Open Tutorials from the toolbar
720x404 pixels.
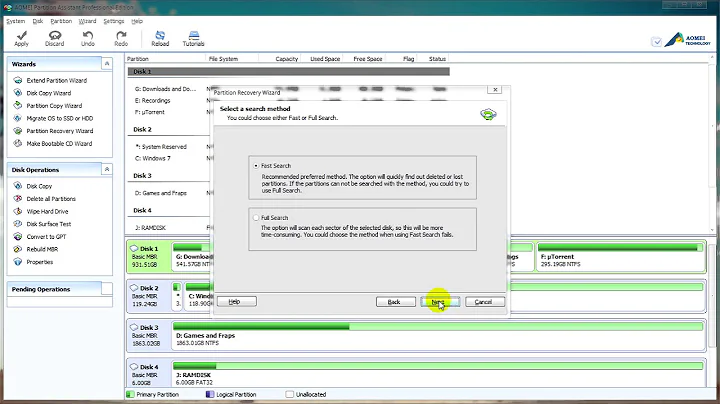click(x=194, y=39)
